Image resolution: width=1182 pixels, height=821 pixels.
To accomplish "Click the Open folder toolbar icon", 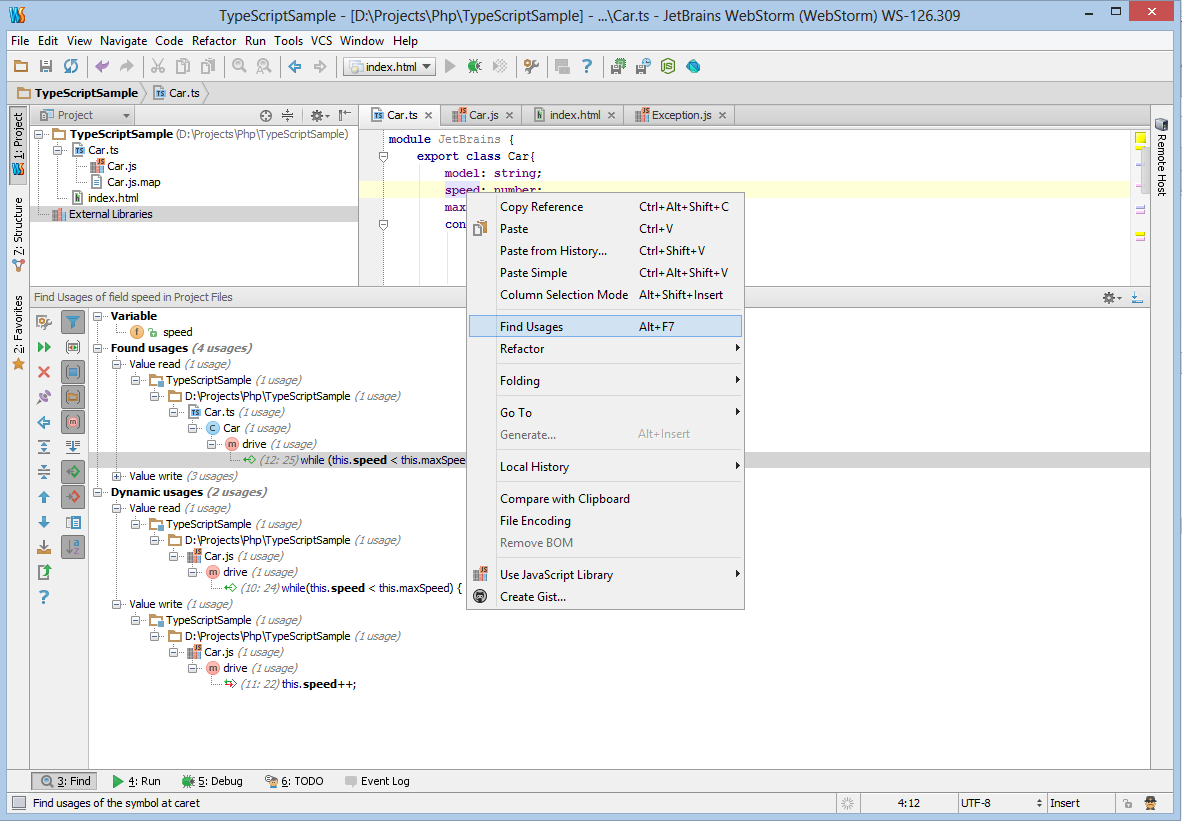I will click(21, 66).
